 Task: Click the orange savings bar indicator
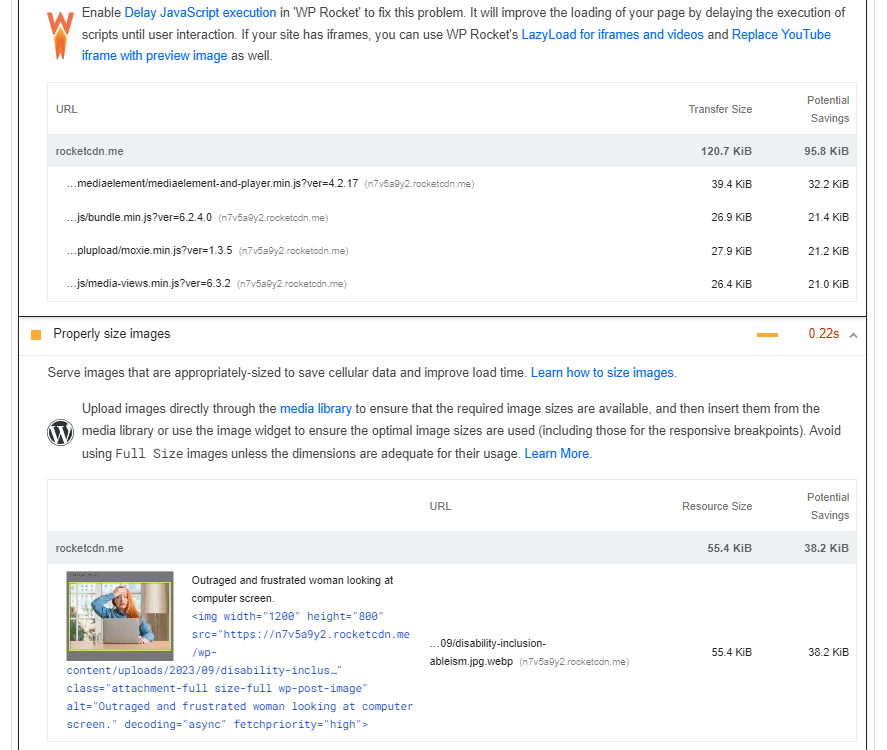[767, 334]
